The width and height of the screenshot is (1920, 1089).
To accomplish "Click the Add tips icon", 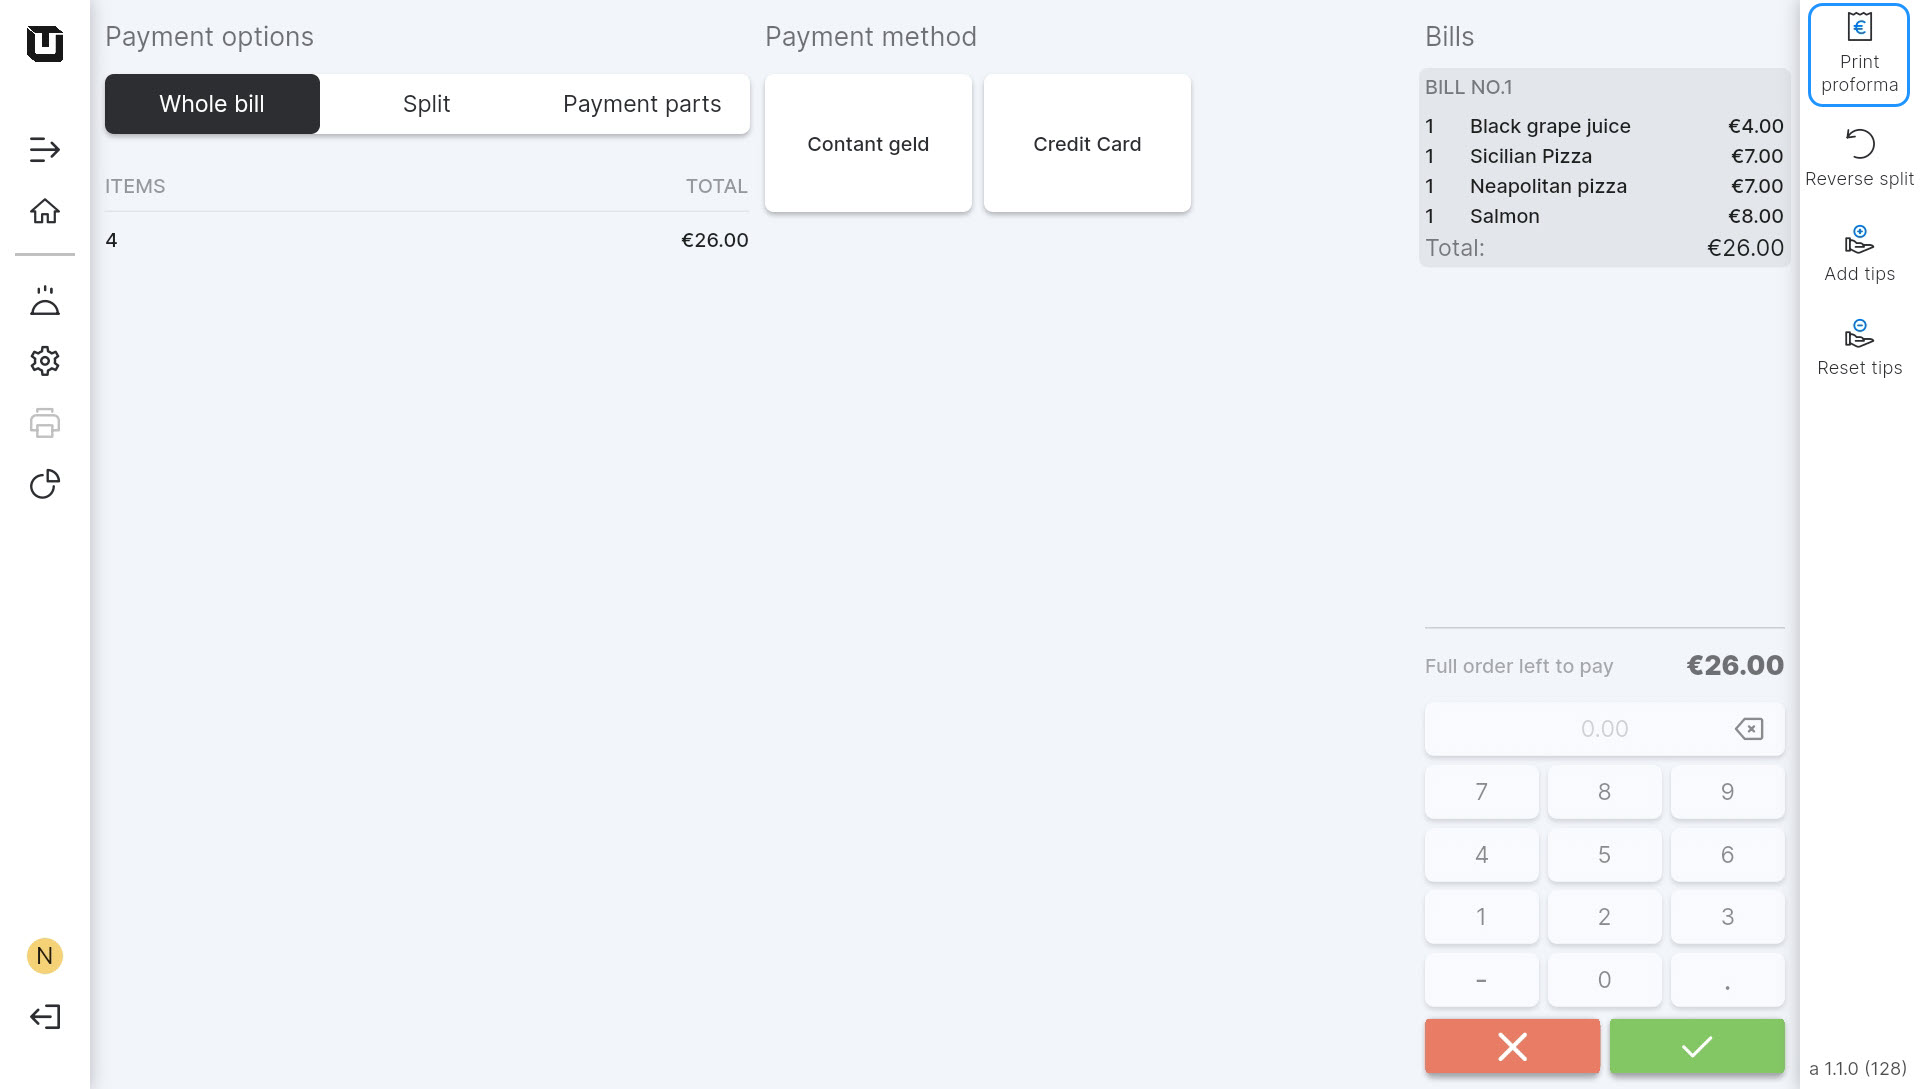I will click(1859, 240).
